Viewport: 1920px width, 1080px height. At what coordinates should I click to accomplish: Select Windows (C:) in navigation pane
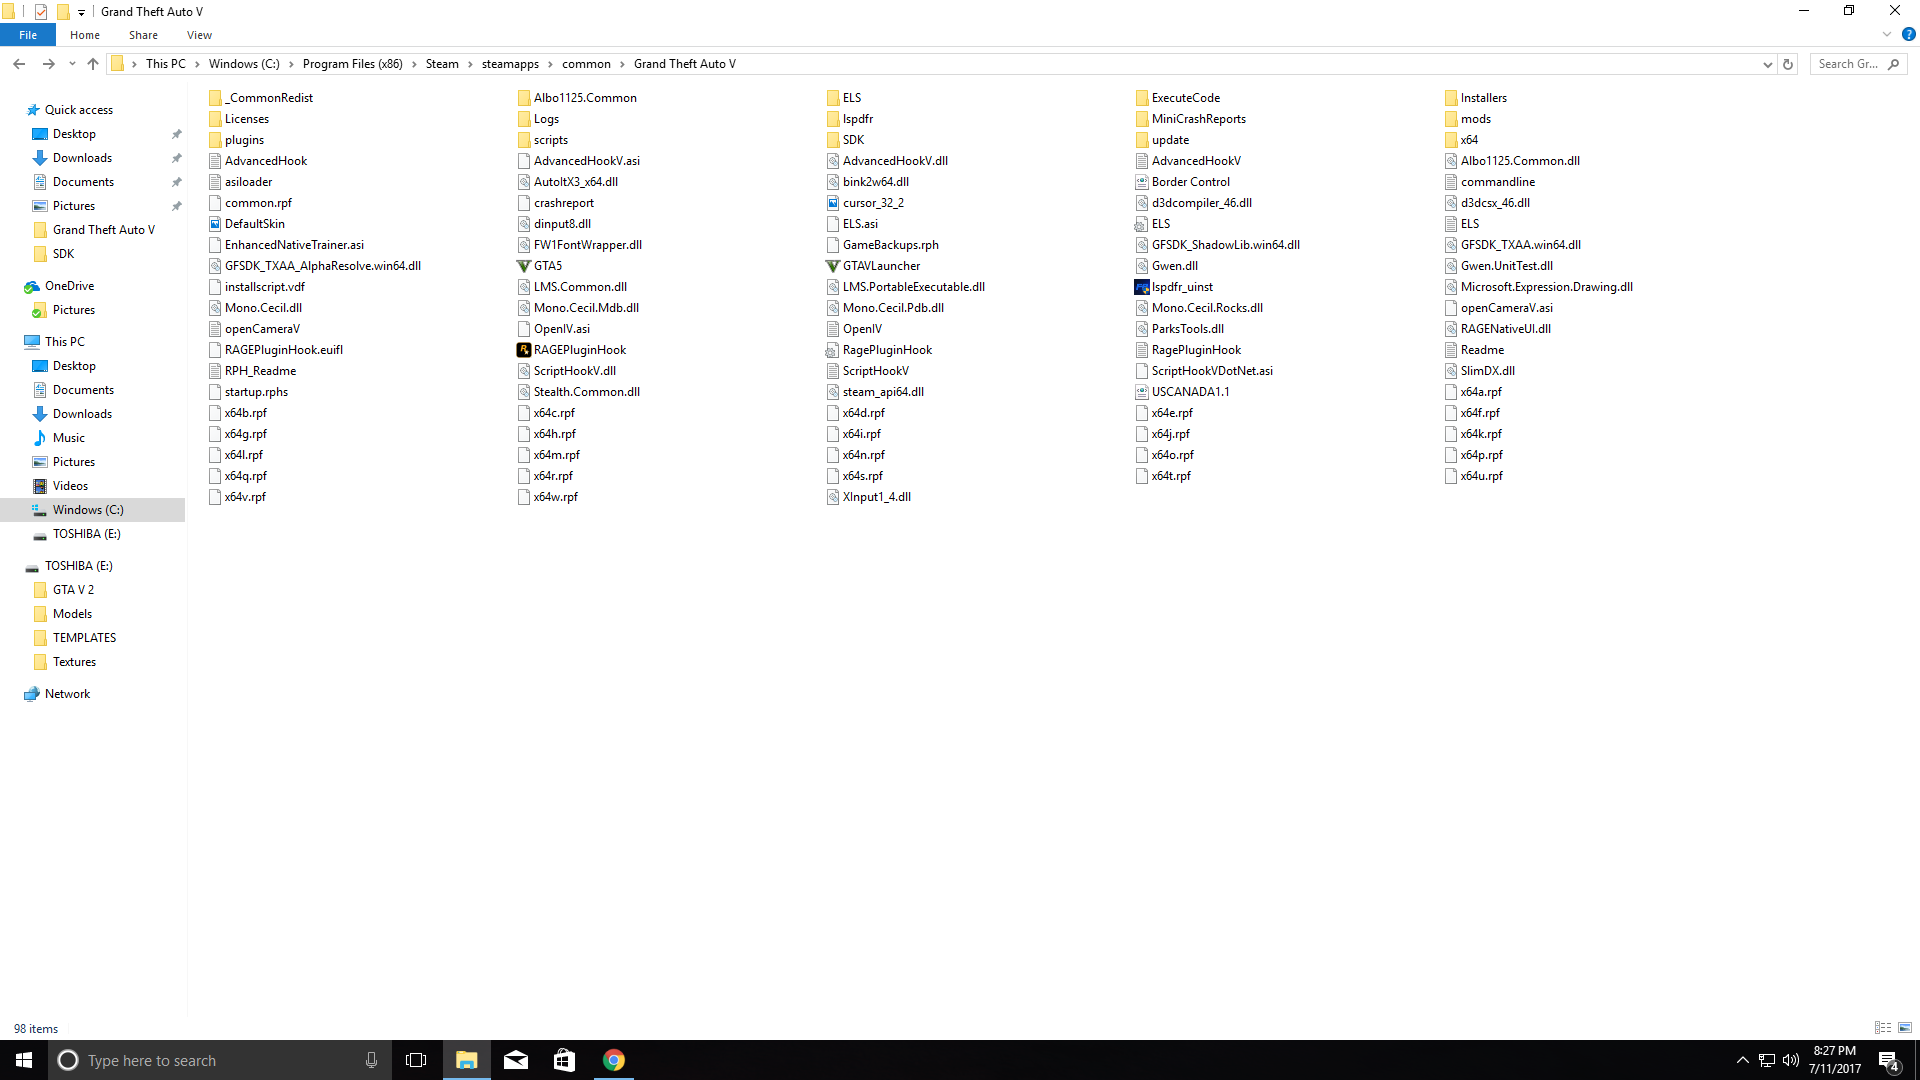click(x=88, y=510)
